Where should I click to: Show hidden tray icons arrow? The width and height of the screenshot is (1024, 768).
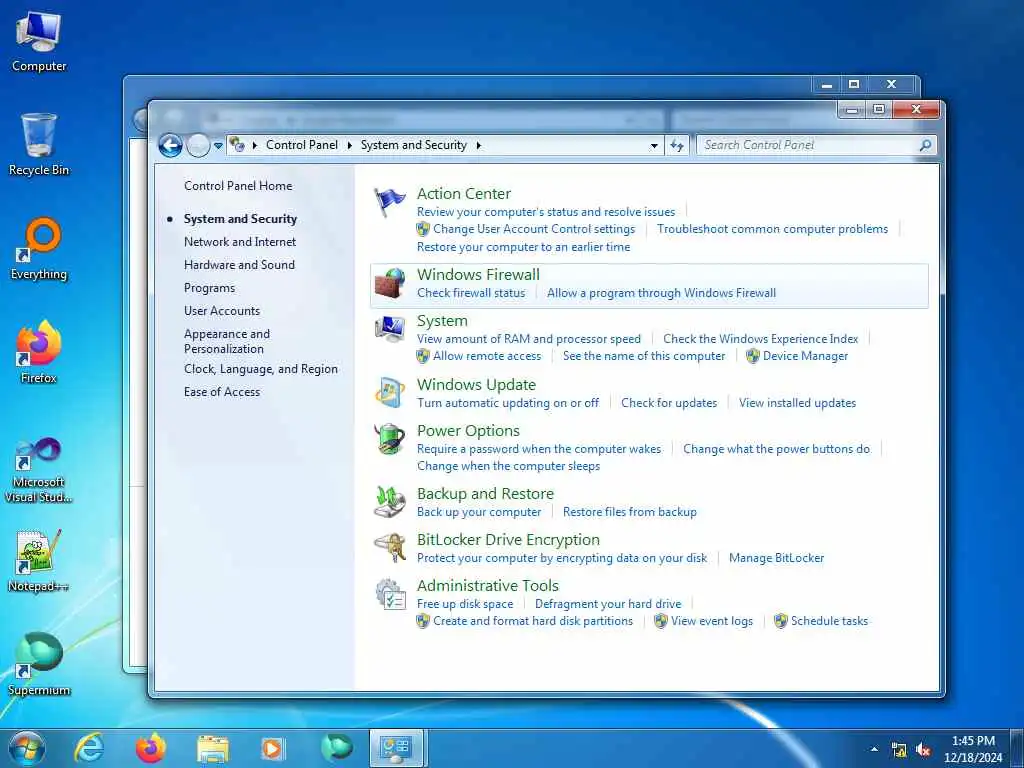[x=874, y=750]
